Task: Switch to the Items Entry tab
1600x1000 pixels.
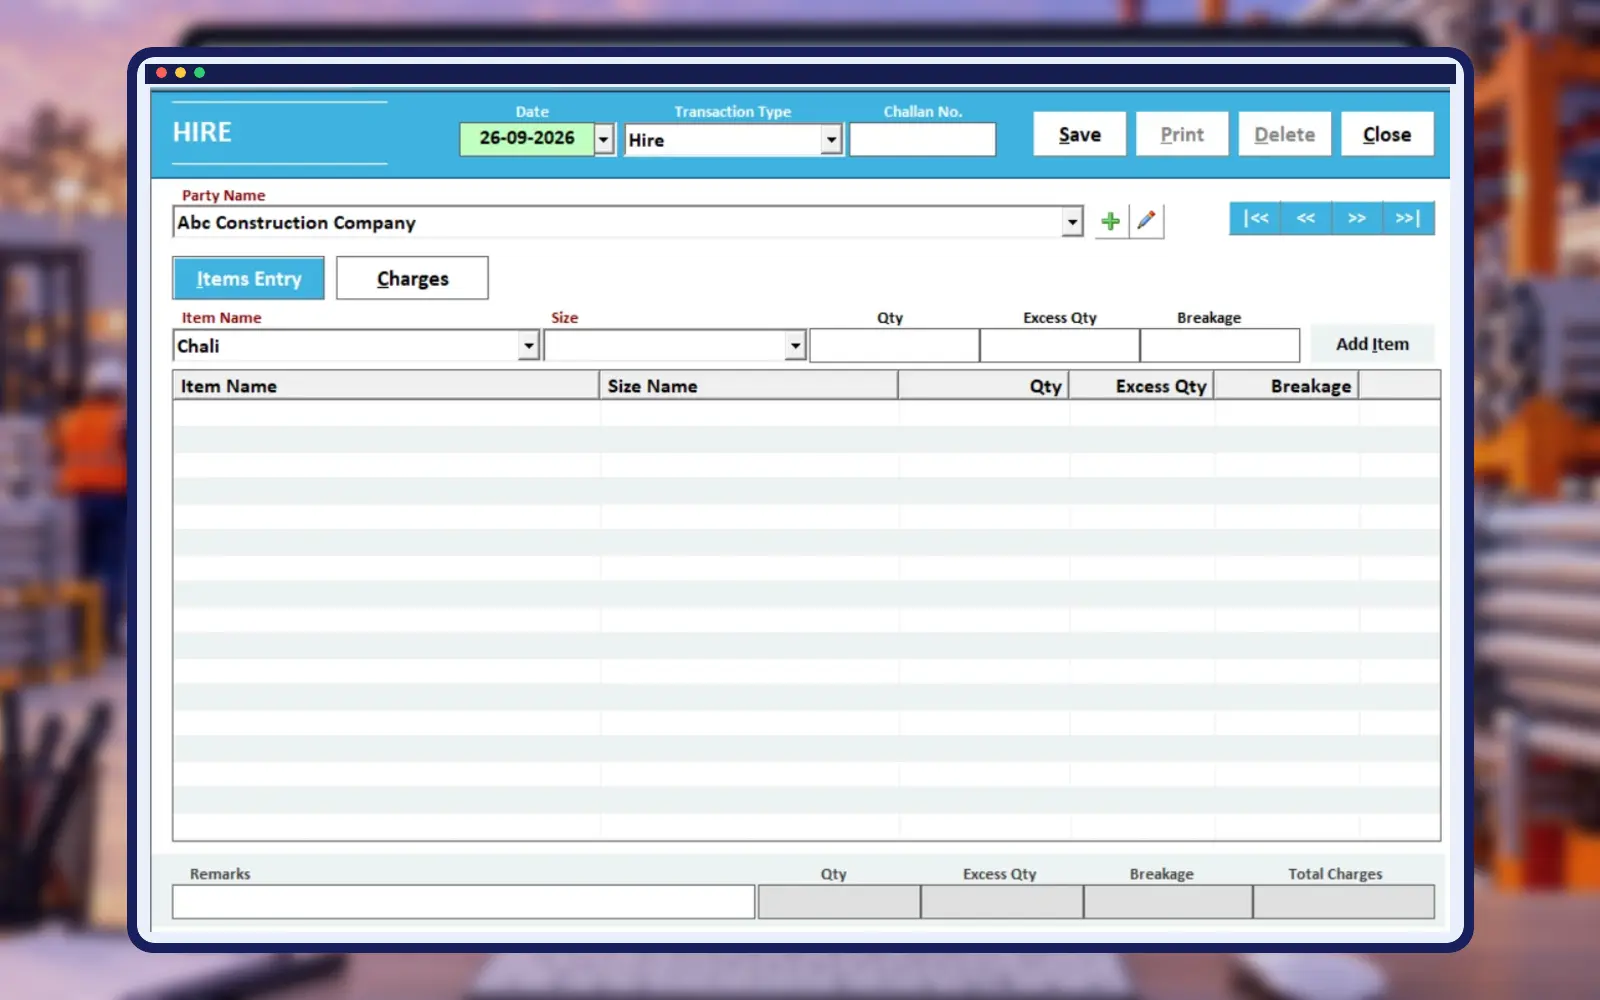Action: [x=248, y=278]
